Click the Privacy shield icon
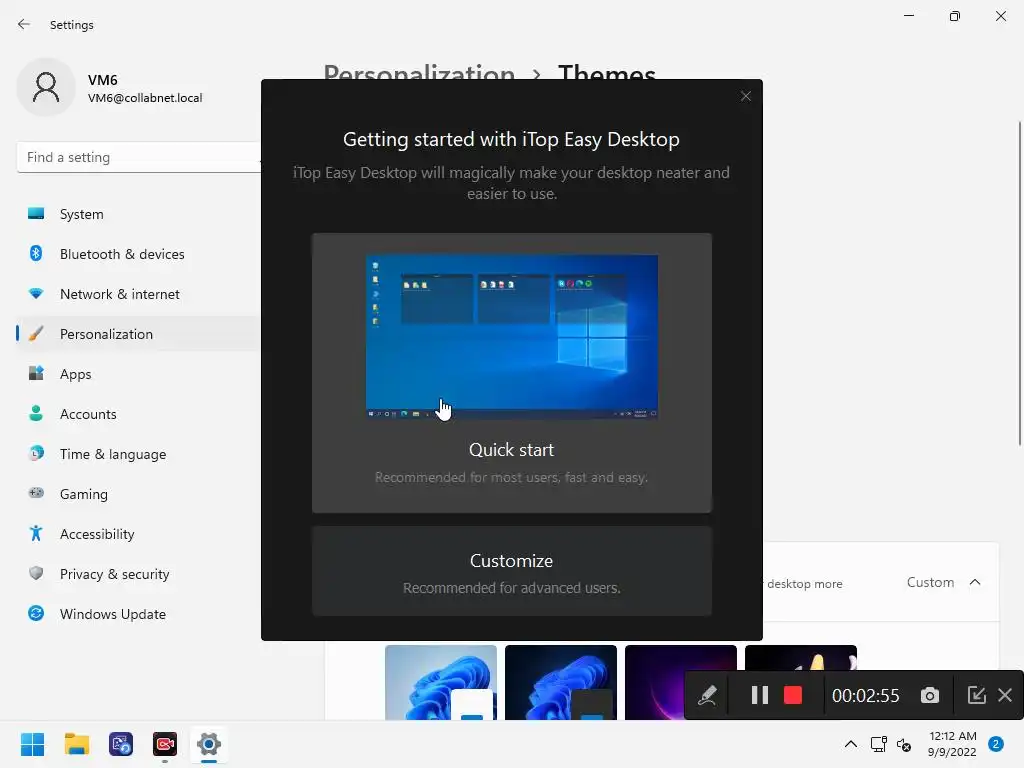The image size is (1024, 768). pos(36,573)
